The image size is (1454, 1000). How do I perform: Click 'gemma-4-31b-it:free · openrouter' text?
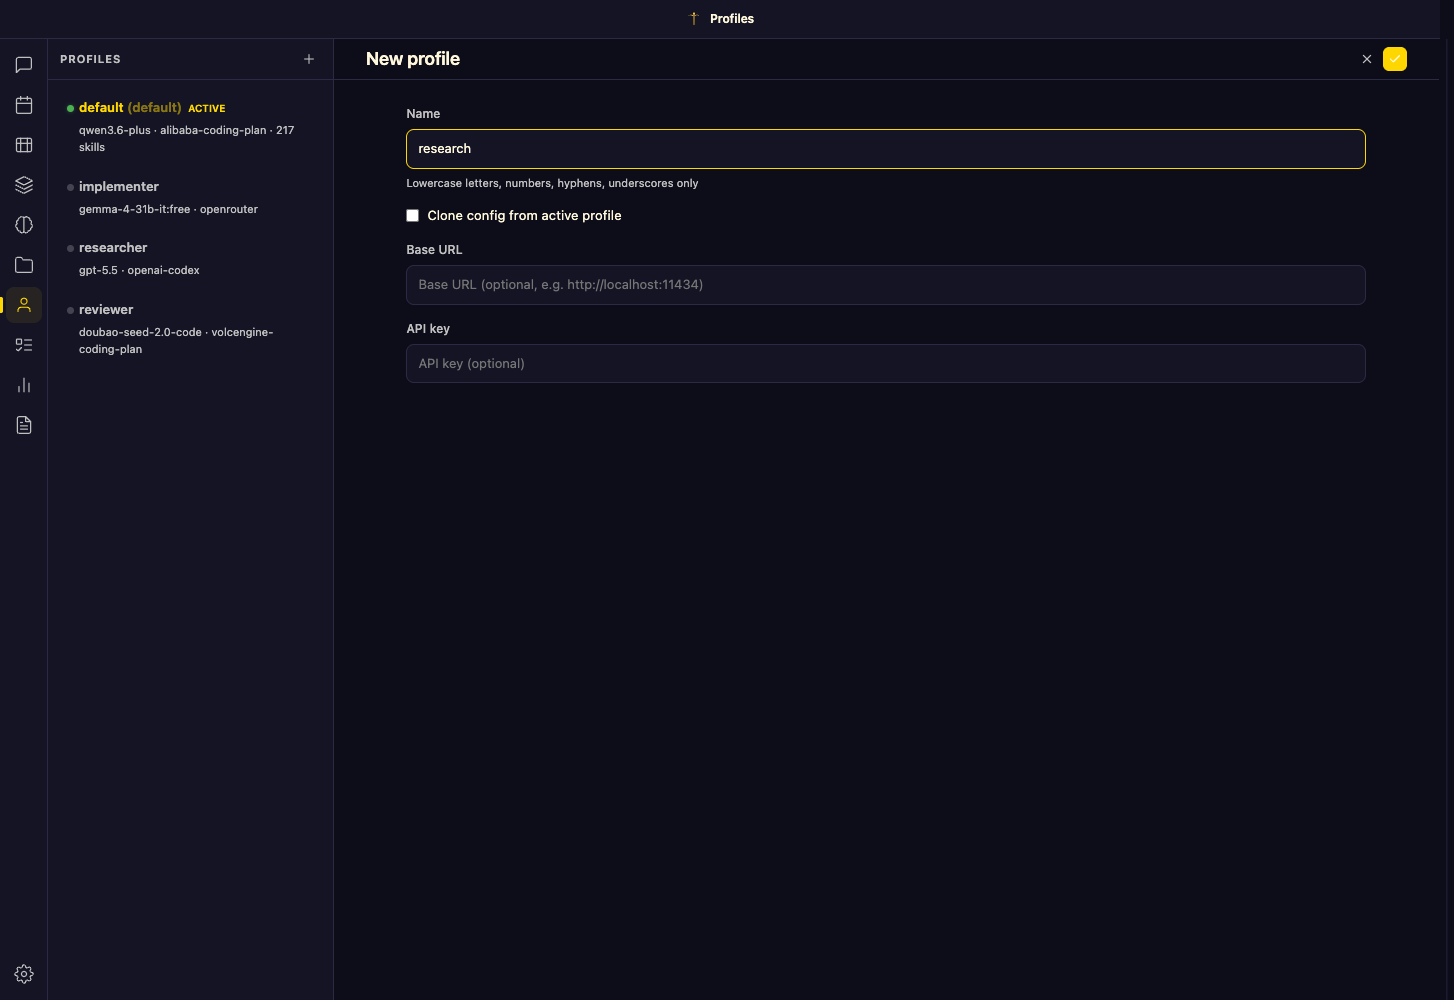168,209
